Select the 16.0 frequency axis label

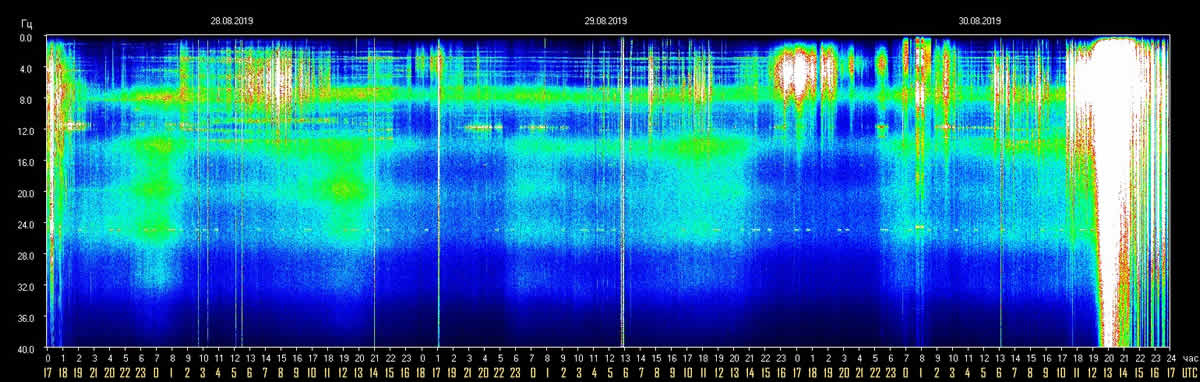(x=24, y=162)
